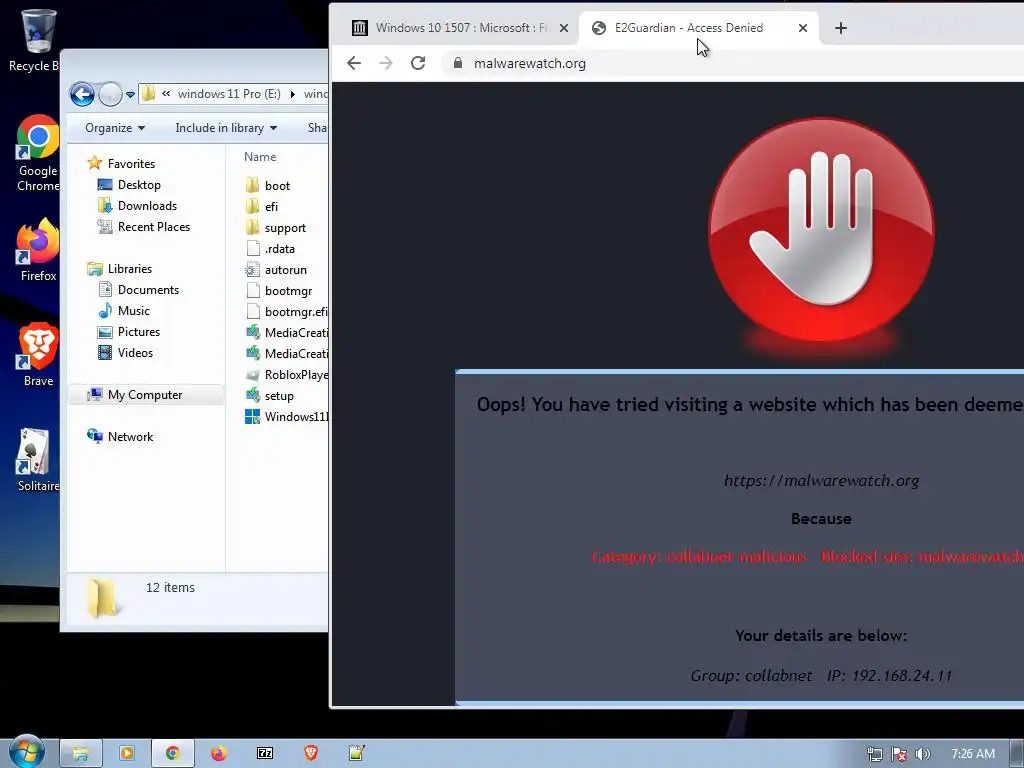This screenshot has width=1024, height=768.
Task: Open Brave from the taskbar
Action: coord(311,754)
